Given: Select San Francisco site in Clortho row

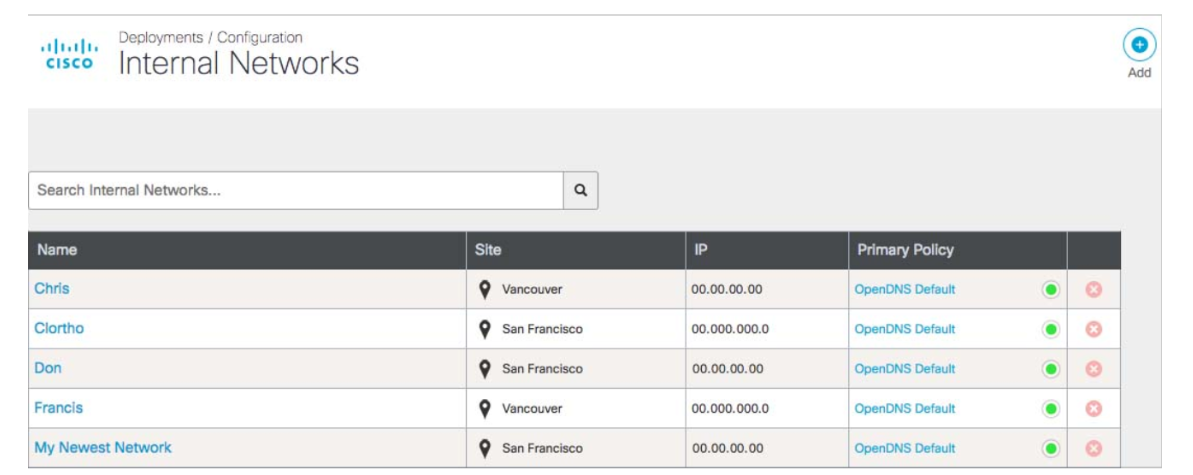Looking at the screenshot, I should [542, 330].
